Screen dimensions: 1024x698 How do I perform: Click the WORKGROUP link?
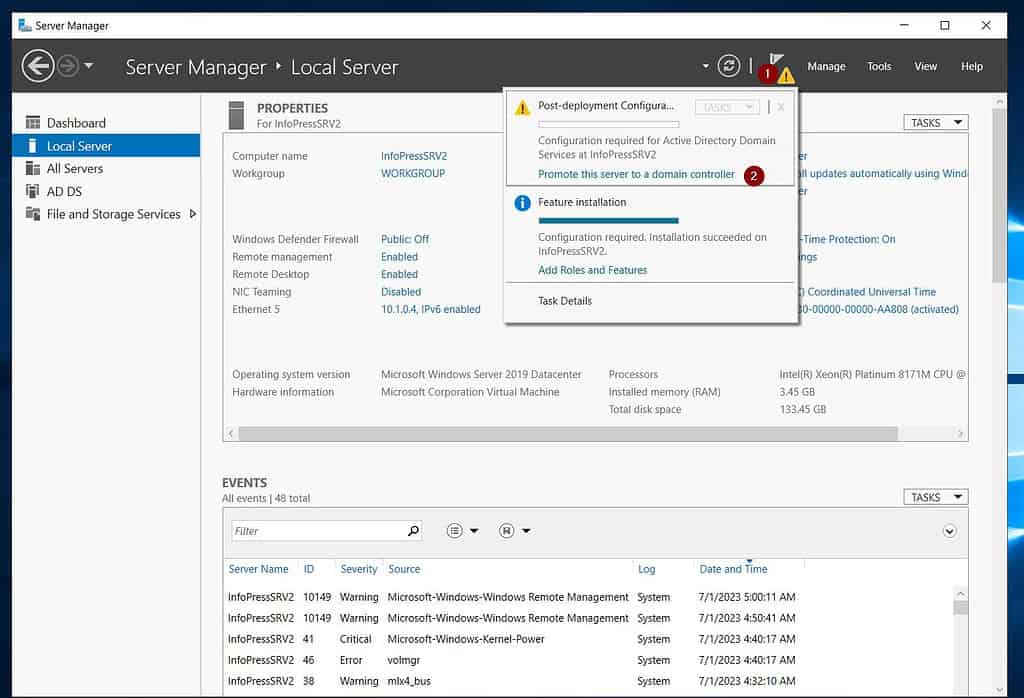(x=413, y=174)
